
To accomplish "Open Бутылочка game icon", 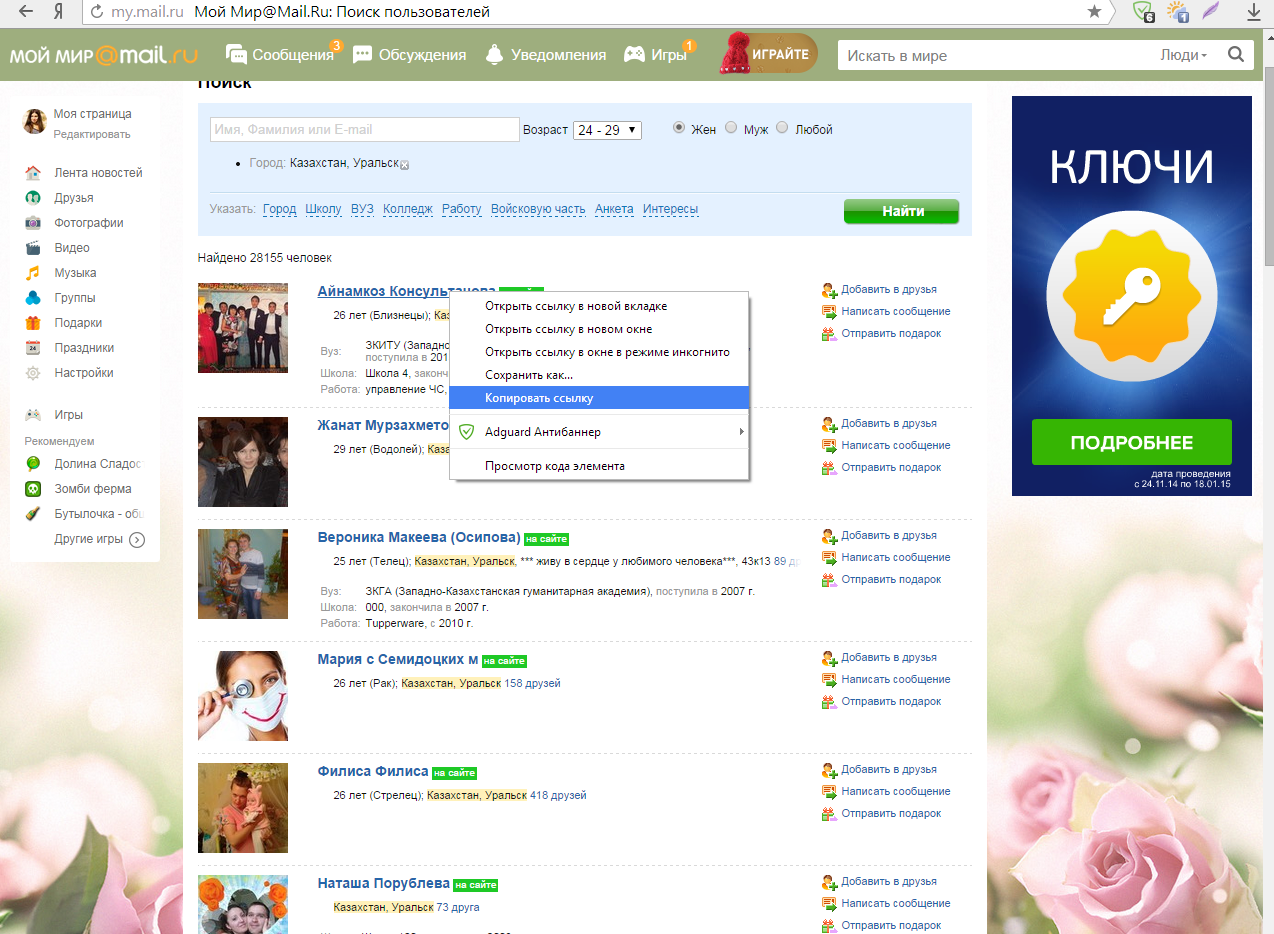I will [33, 514].
